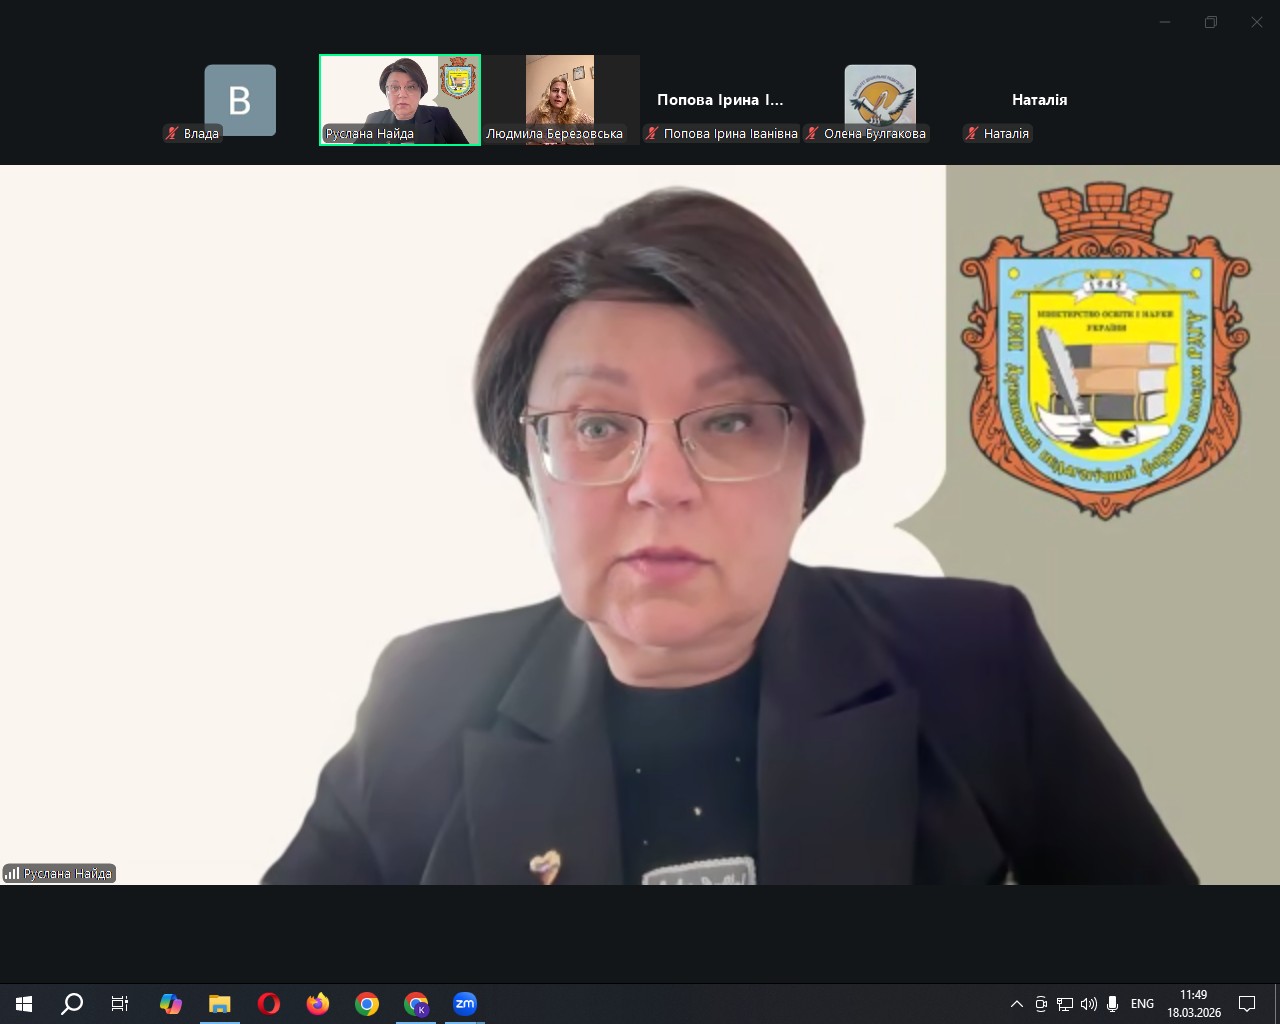Open the clock and calendar showing 11:49

(1194, 1004)
